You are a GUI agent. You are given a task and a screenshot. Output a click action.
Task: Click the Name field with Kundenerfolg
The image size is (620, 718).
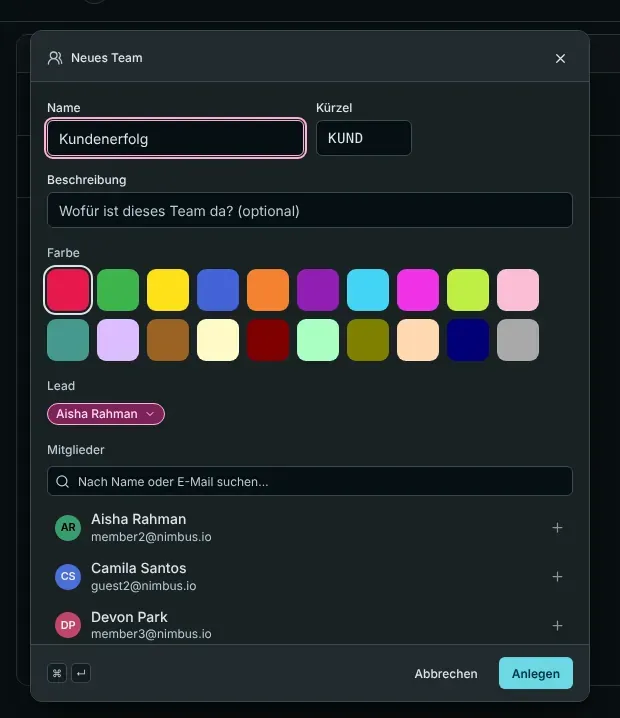tap(175, 138)
